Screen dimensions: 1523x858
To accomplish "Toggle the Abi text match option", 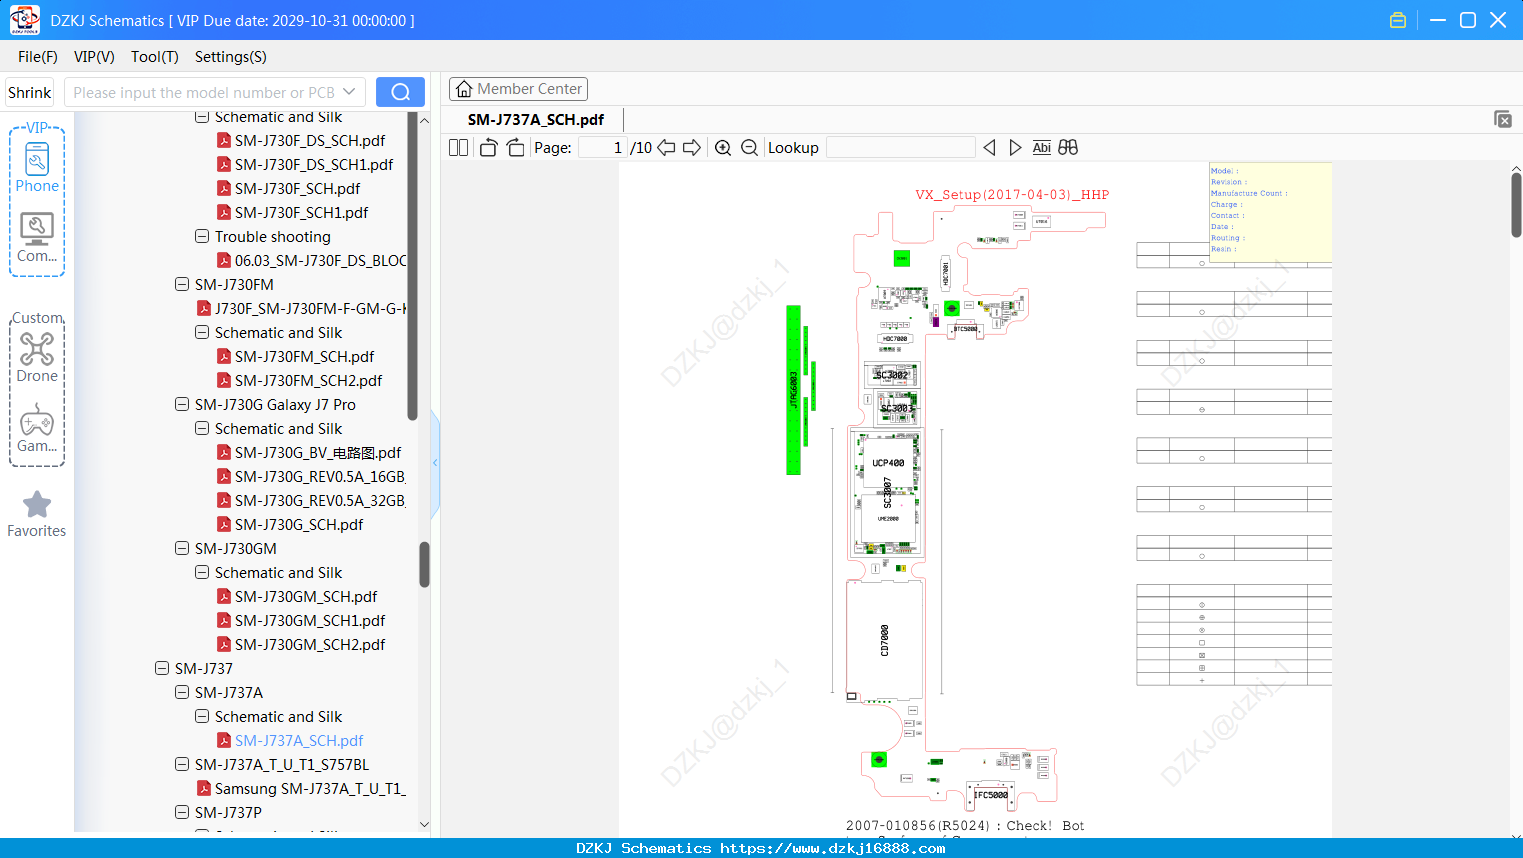I will 1042,148.
